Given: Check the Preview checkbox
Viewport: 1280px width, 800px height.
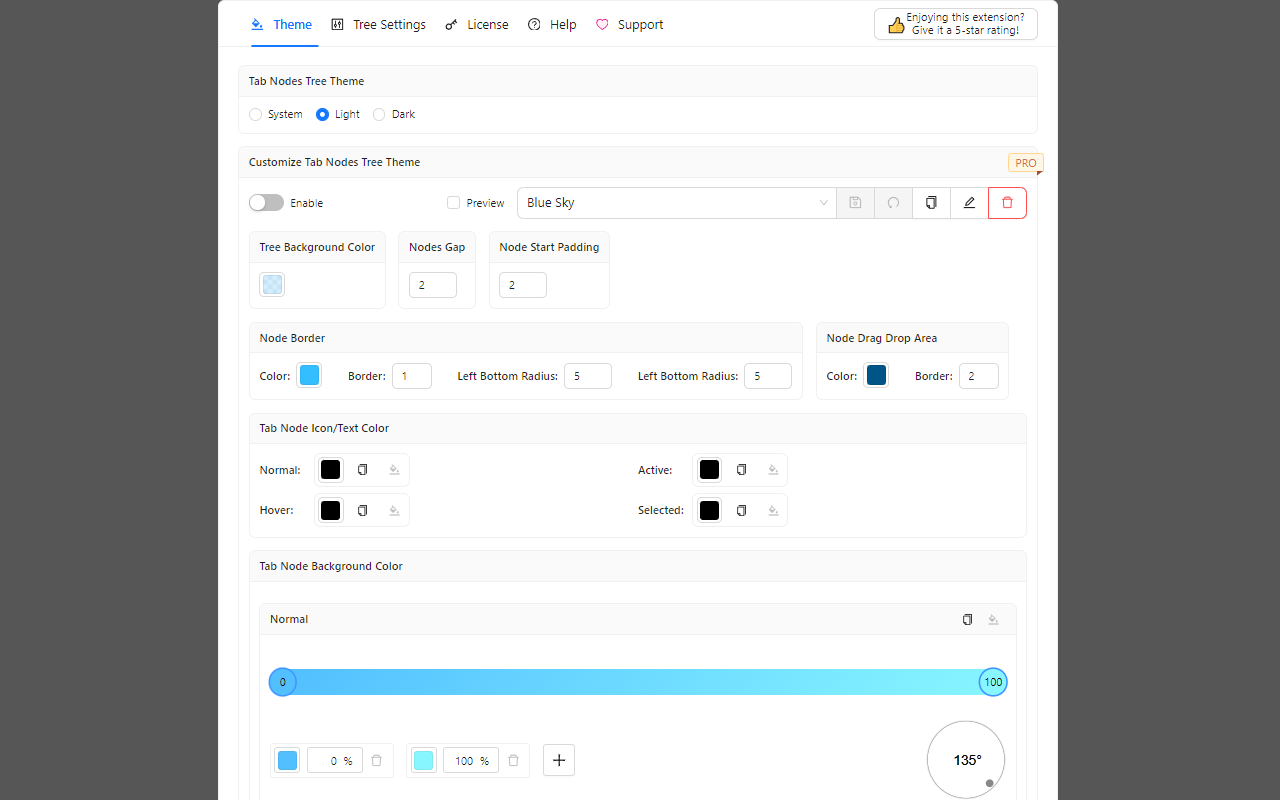Looking at the screenshot, I should 453,202.
